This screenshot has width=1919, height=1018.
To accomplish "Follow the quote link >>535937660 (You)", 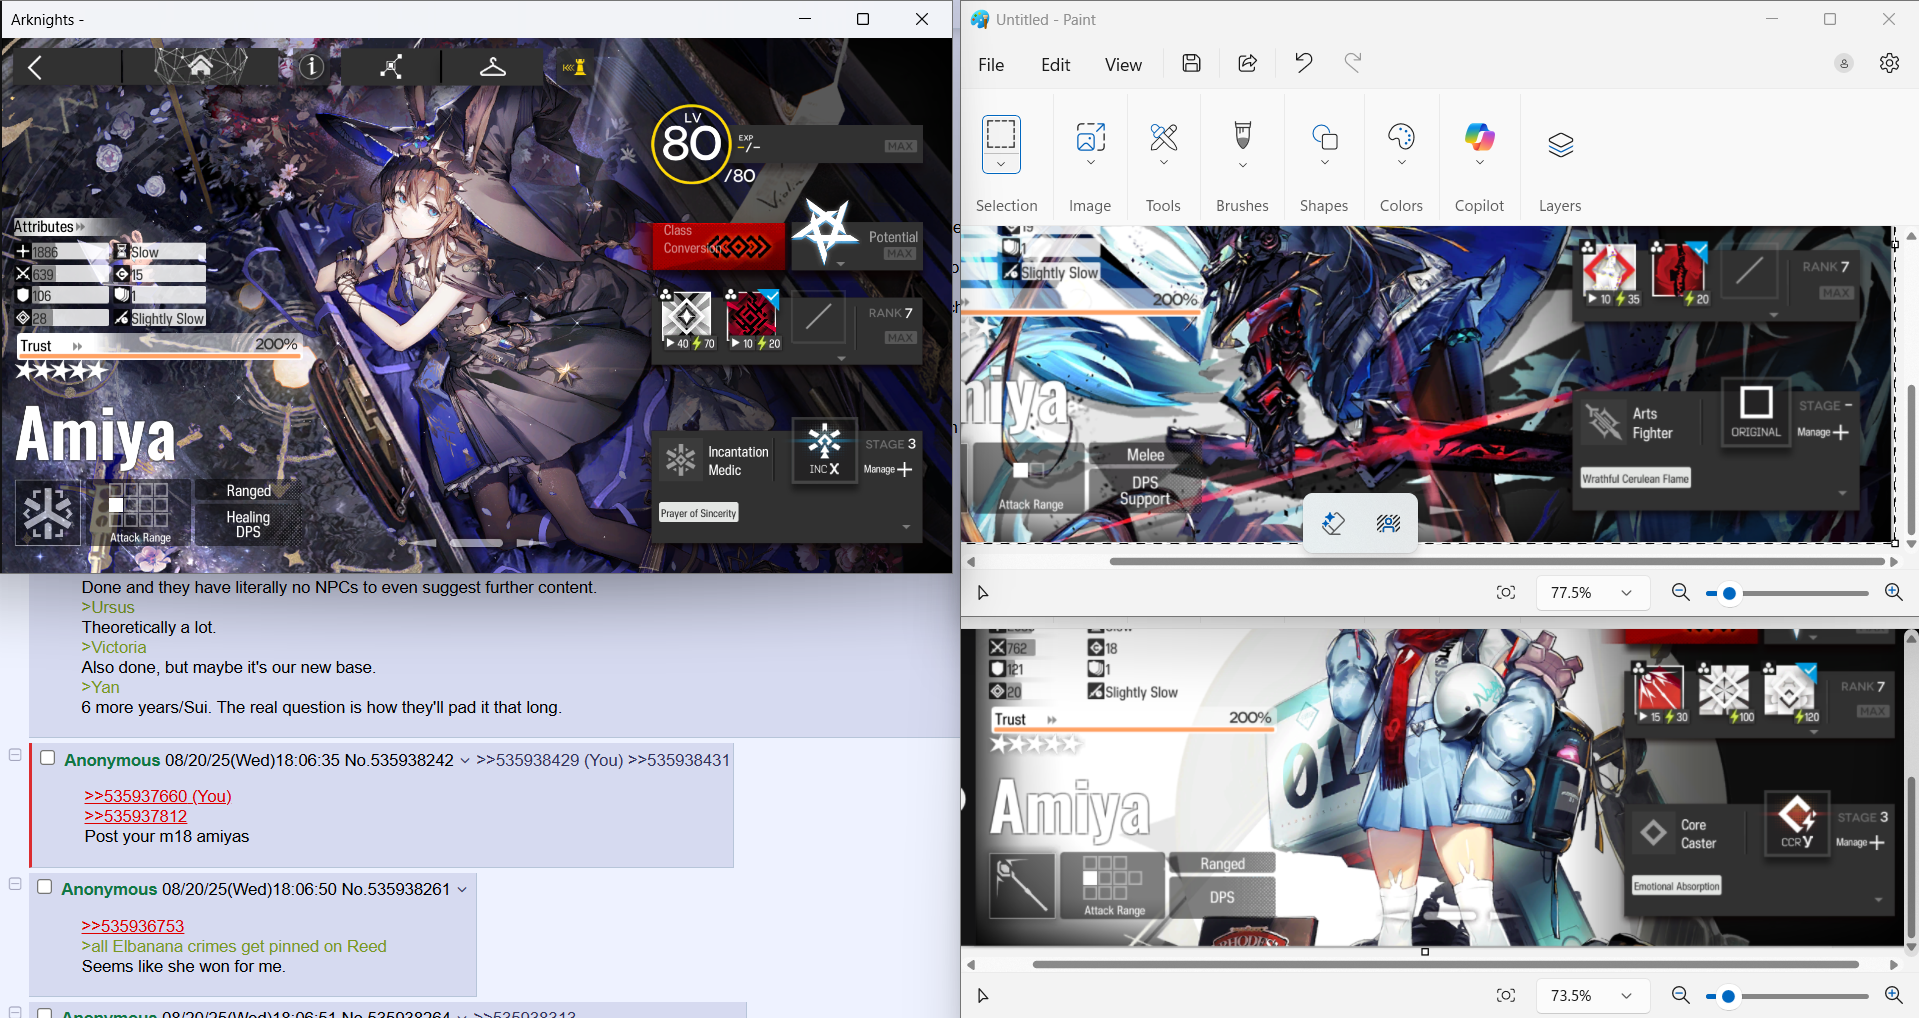I will [158, 796].
